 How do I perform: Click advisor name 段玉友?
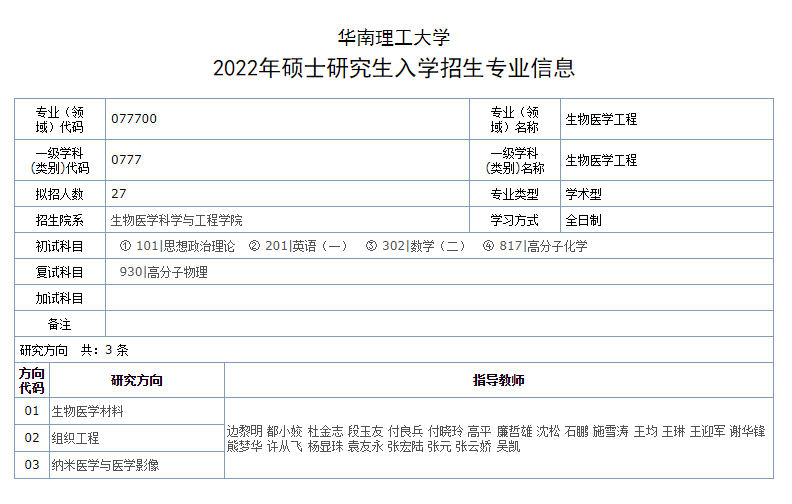click(365, 431)
